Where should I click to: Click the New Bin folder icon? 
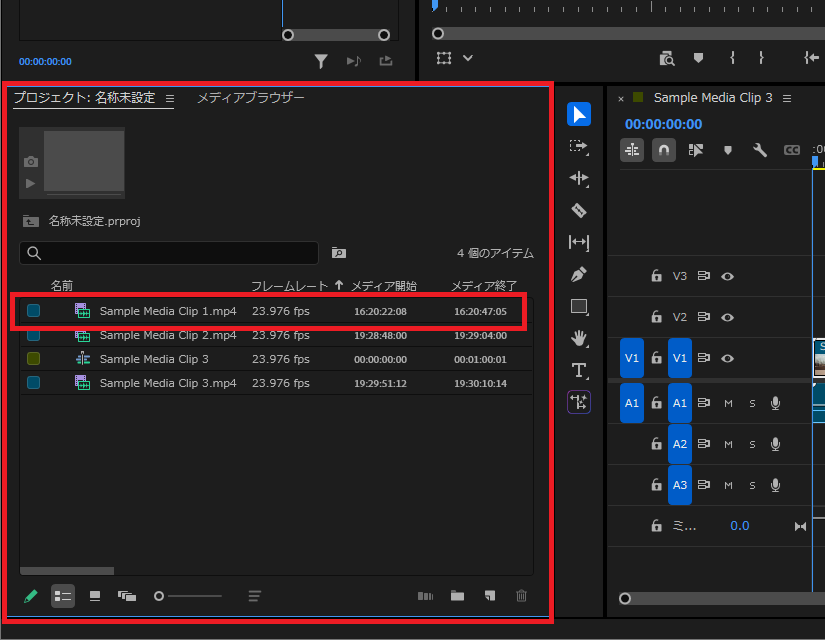click(x=457, y=596)
